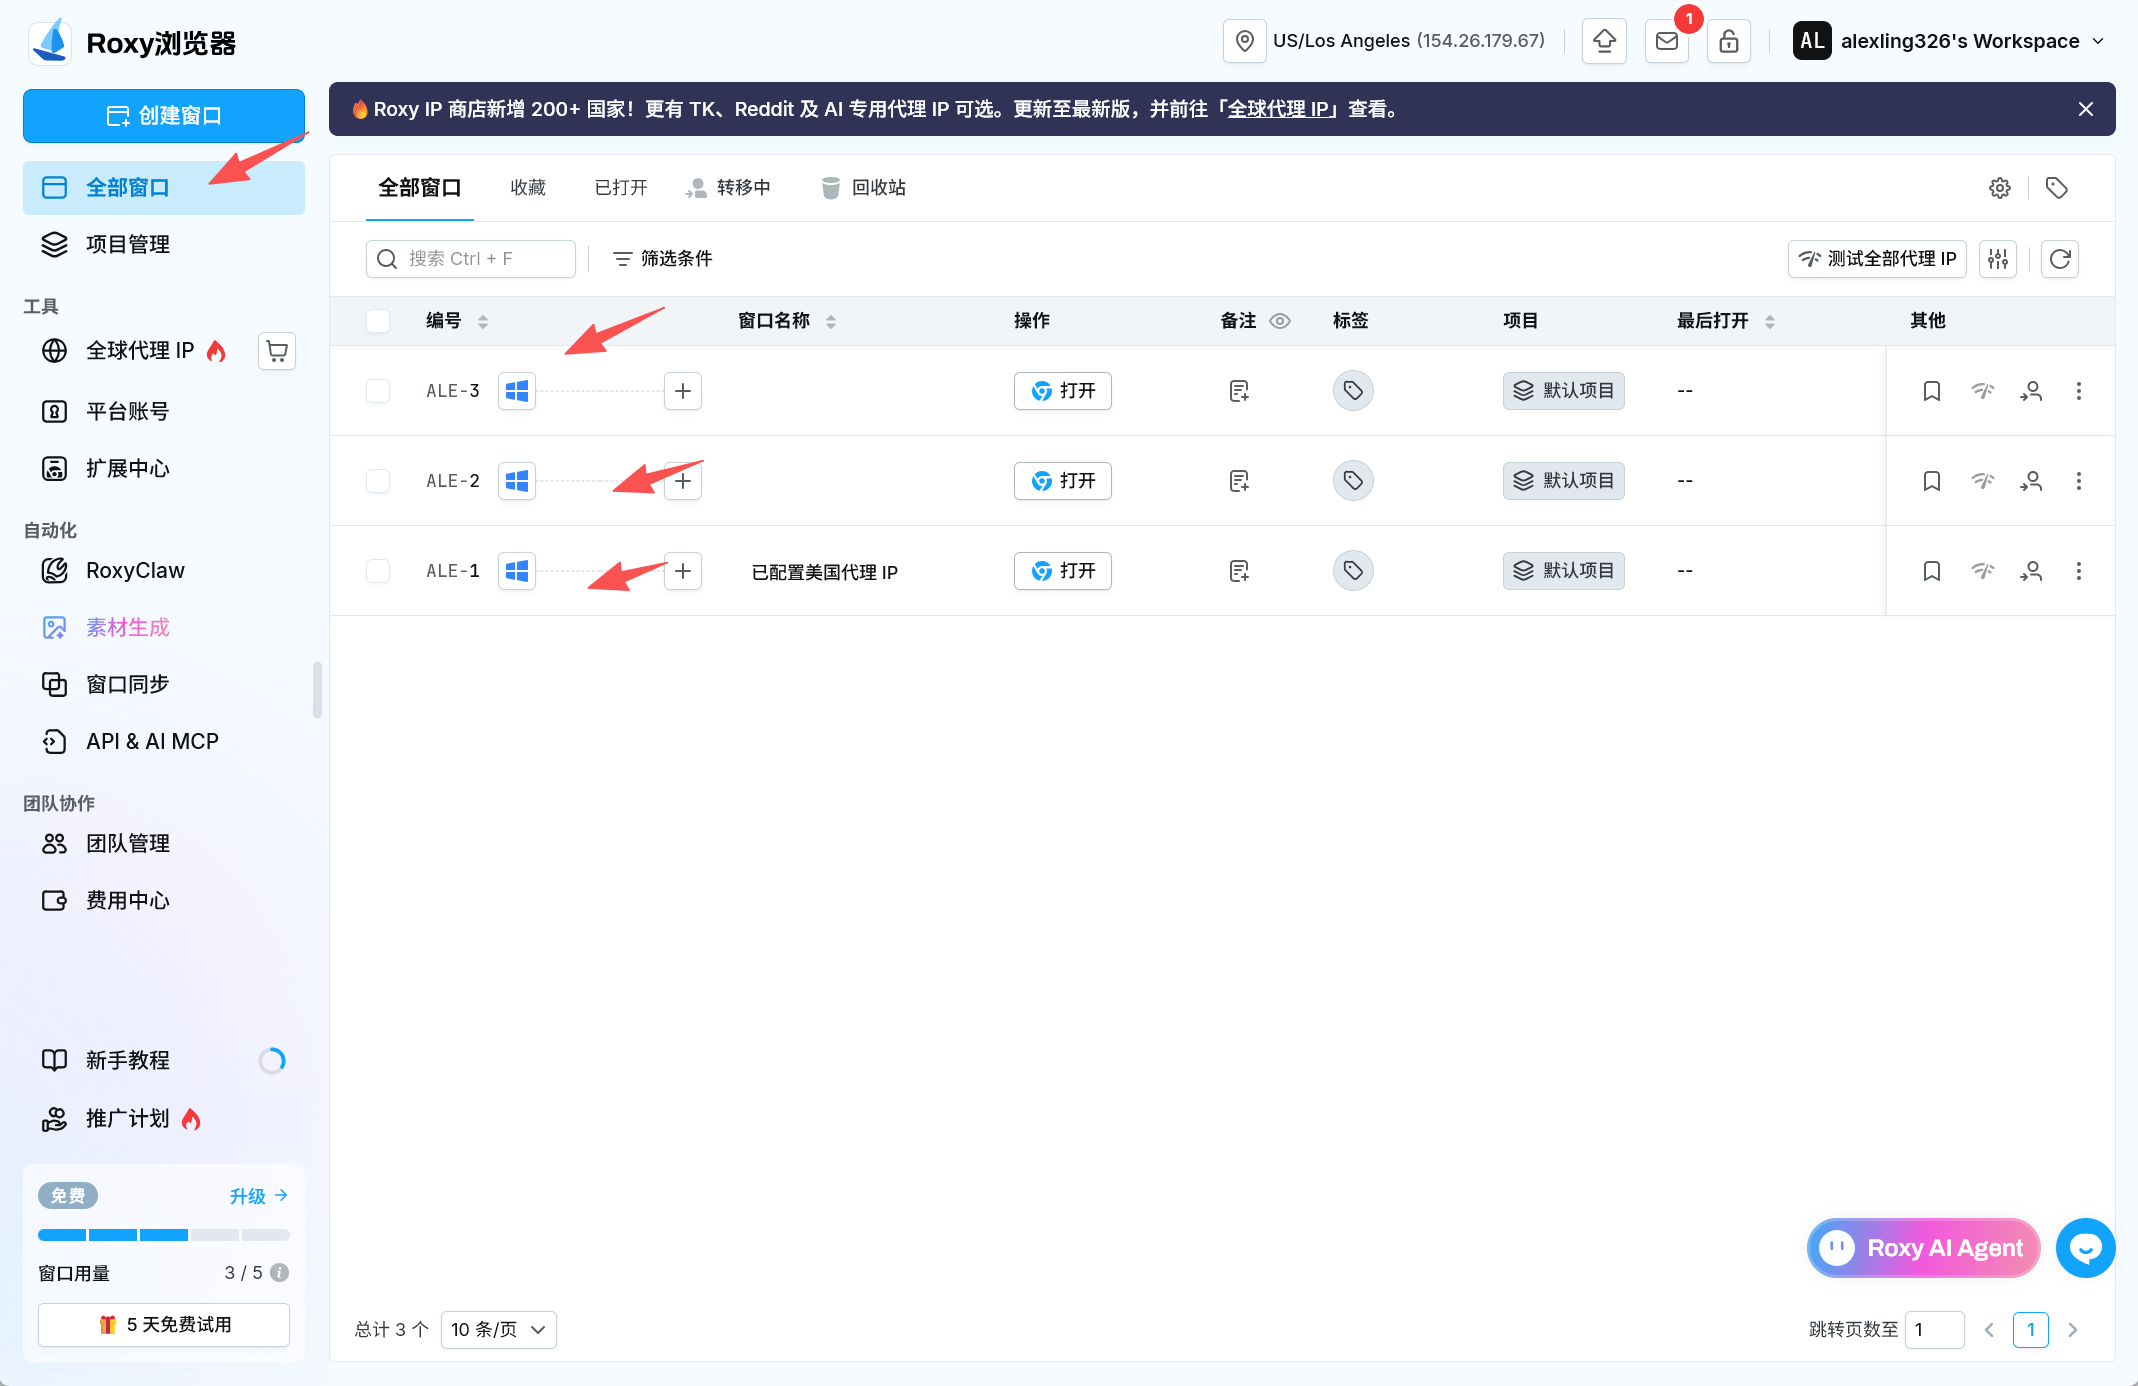2138x1386 pixels.
Task: Set tag for ALE-1 window
Action: click(x=1353, y=571)
